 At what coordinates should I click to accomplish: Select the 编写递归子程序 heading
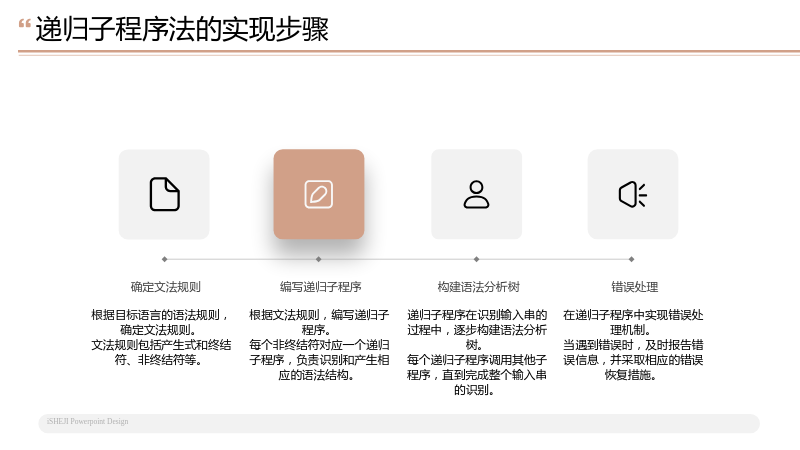tap(320, 287)
